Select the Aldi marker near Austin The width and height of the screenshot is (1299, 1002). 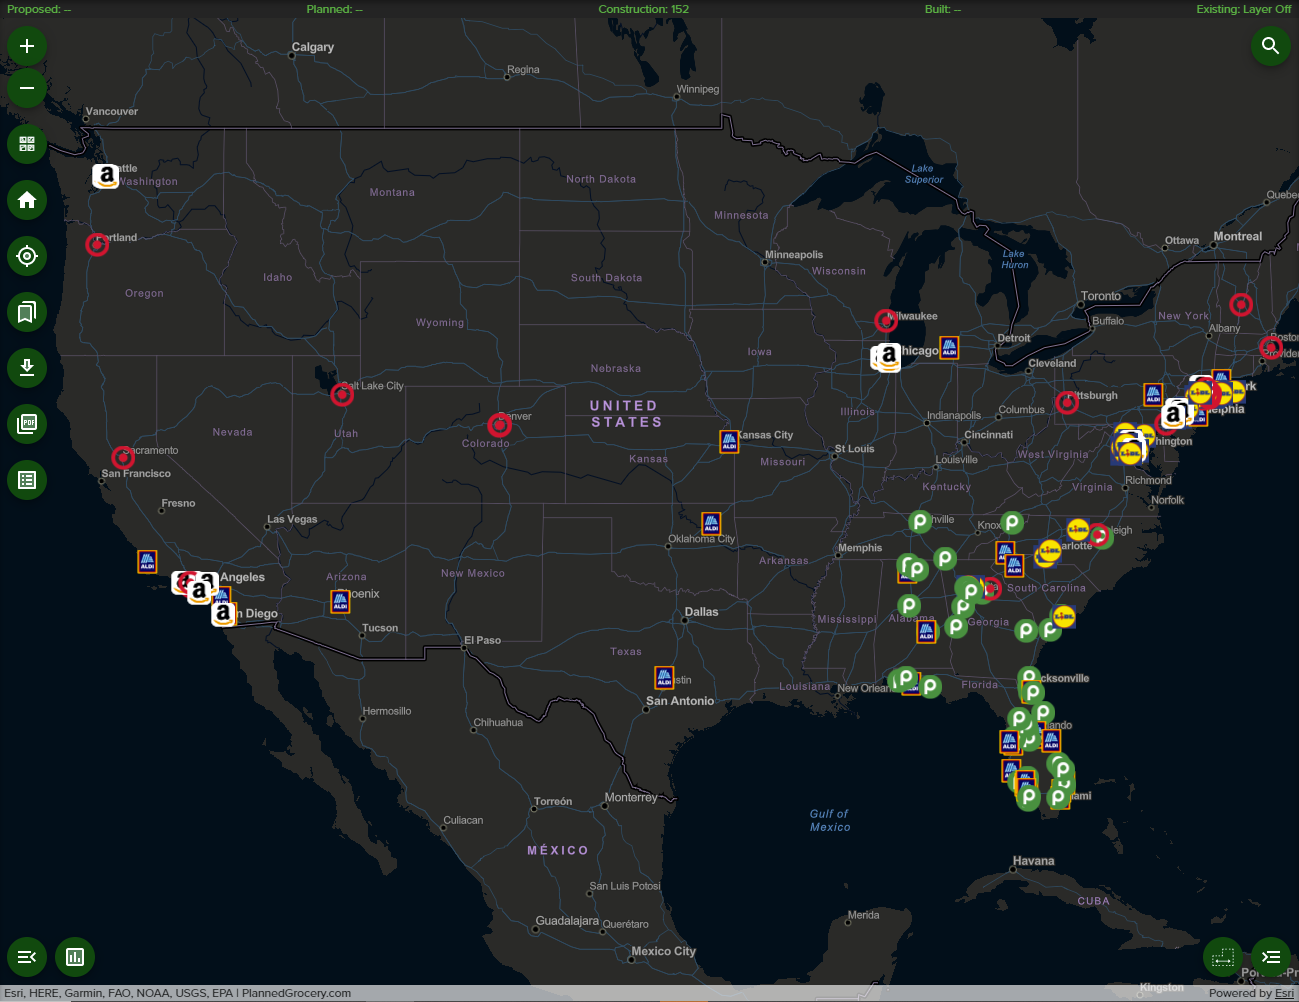coord(664,677)
